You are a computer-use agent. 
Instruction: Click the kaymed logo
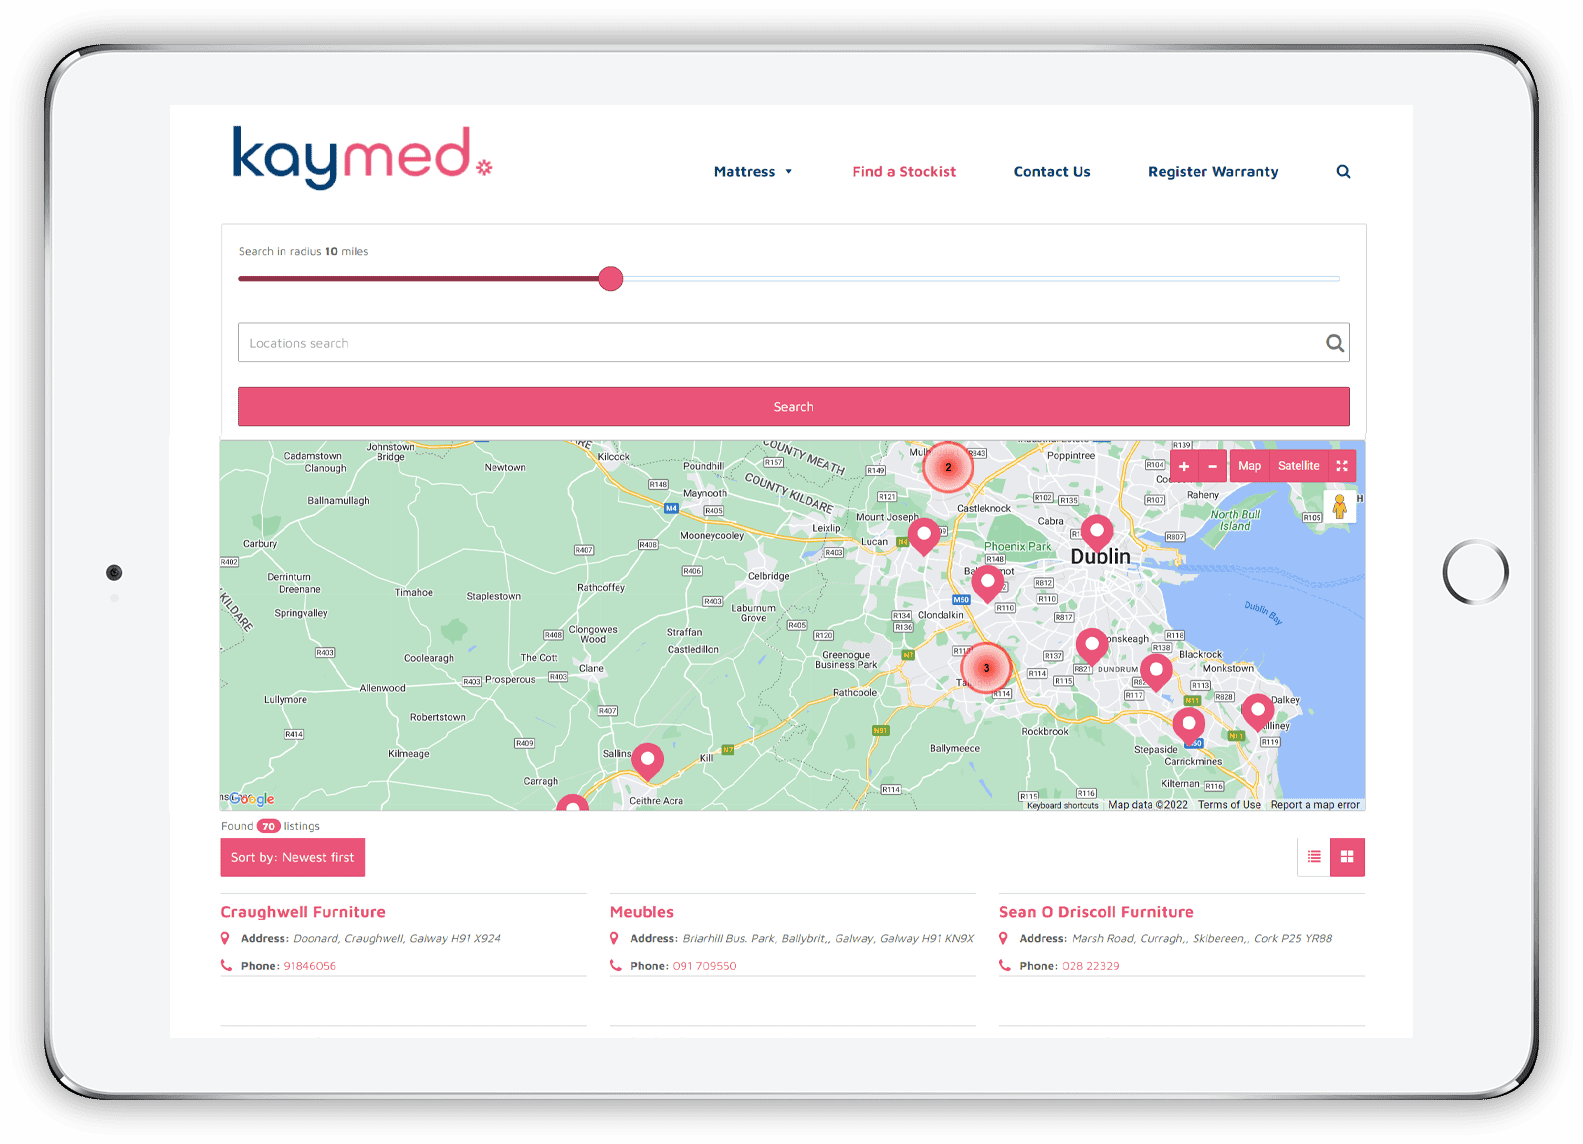coord(362,157)
